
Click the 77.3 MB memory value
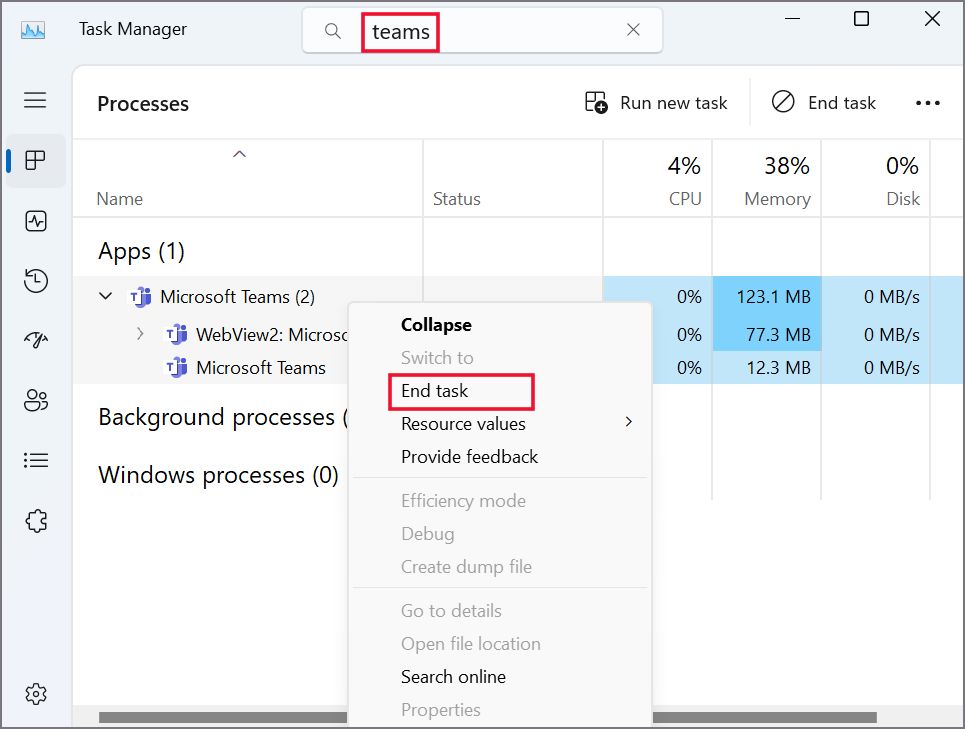coord(779,335)
